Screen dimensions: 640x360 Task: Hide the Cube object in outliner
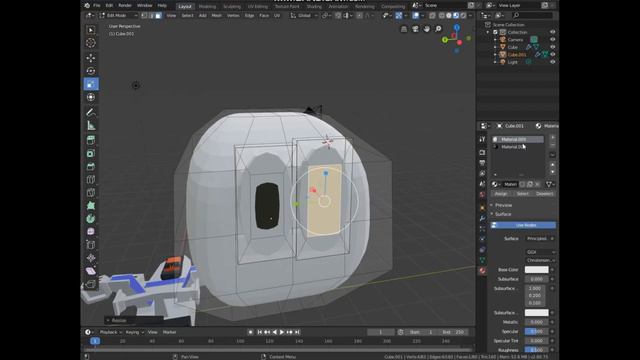click(x=553, y=47)
